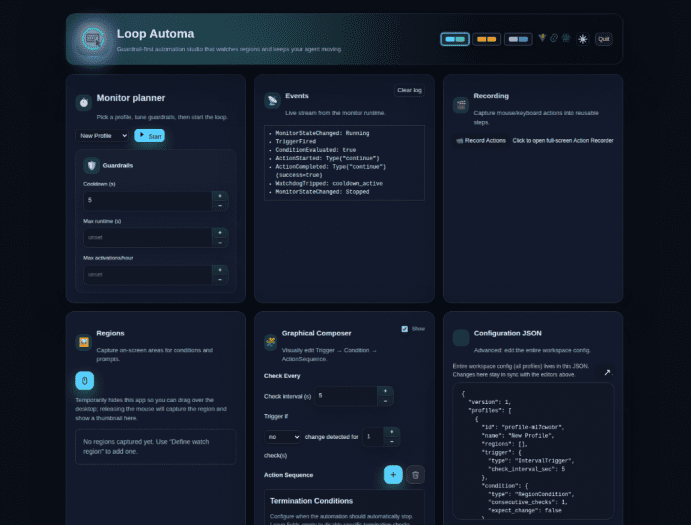Click the Vite logo icon in header
The image size is (691, 525).
(x=542, y=38)
